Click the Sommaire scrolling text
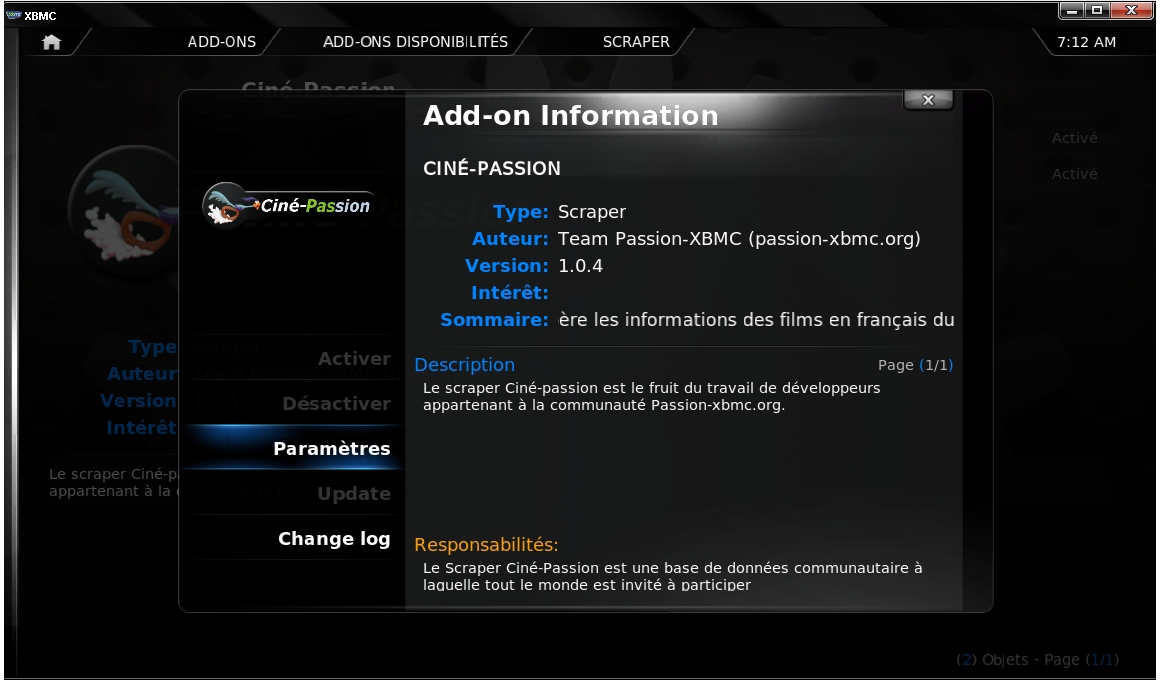Image resolution: width=1160 pixels, height=680 pixels. [756, 320]
